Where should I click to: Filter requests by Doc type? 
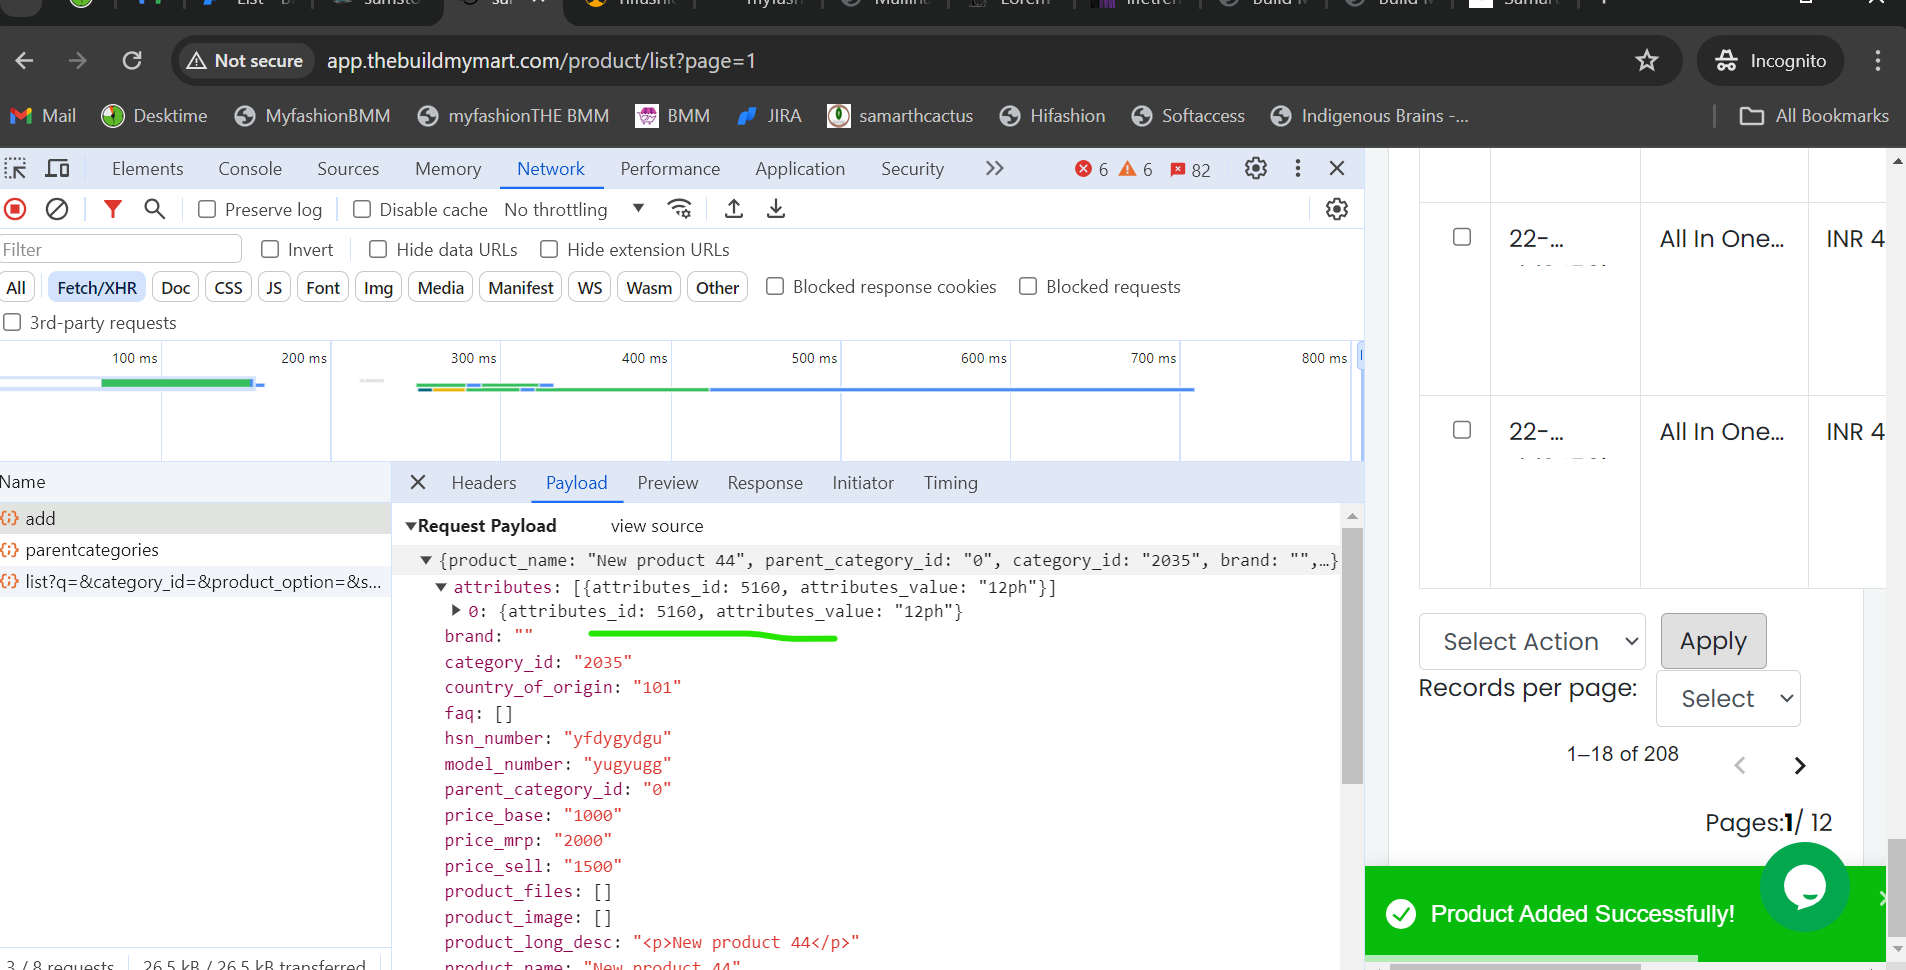point(176,288)
